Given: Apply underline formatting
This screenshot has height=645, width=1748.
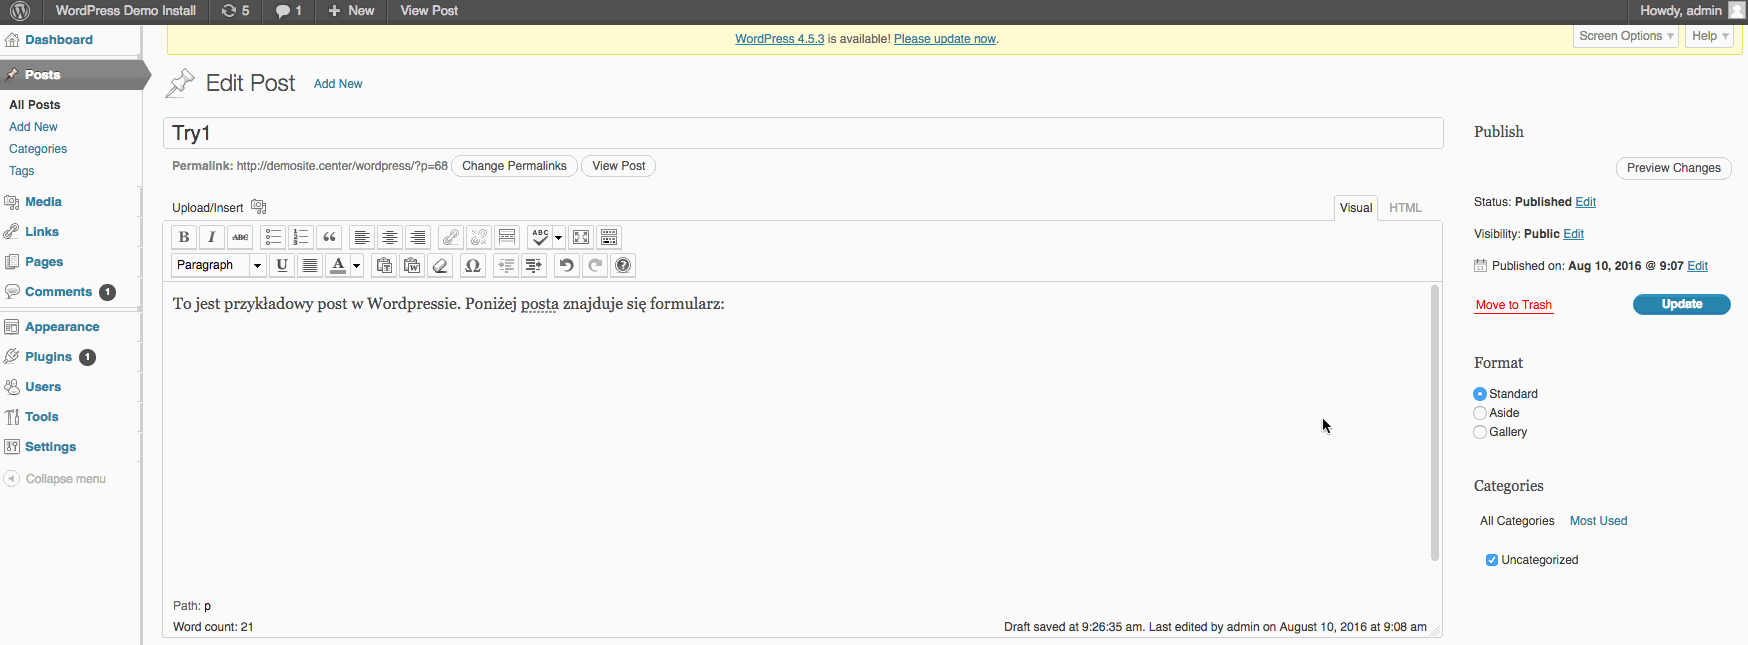Looking at the screenshot, I should point(282,265).
